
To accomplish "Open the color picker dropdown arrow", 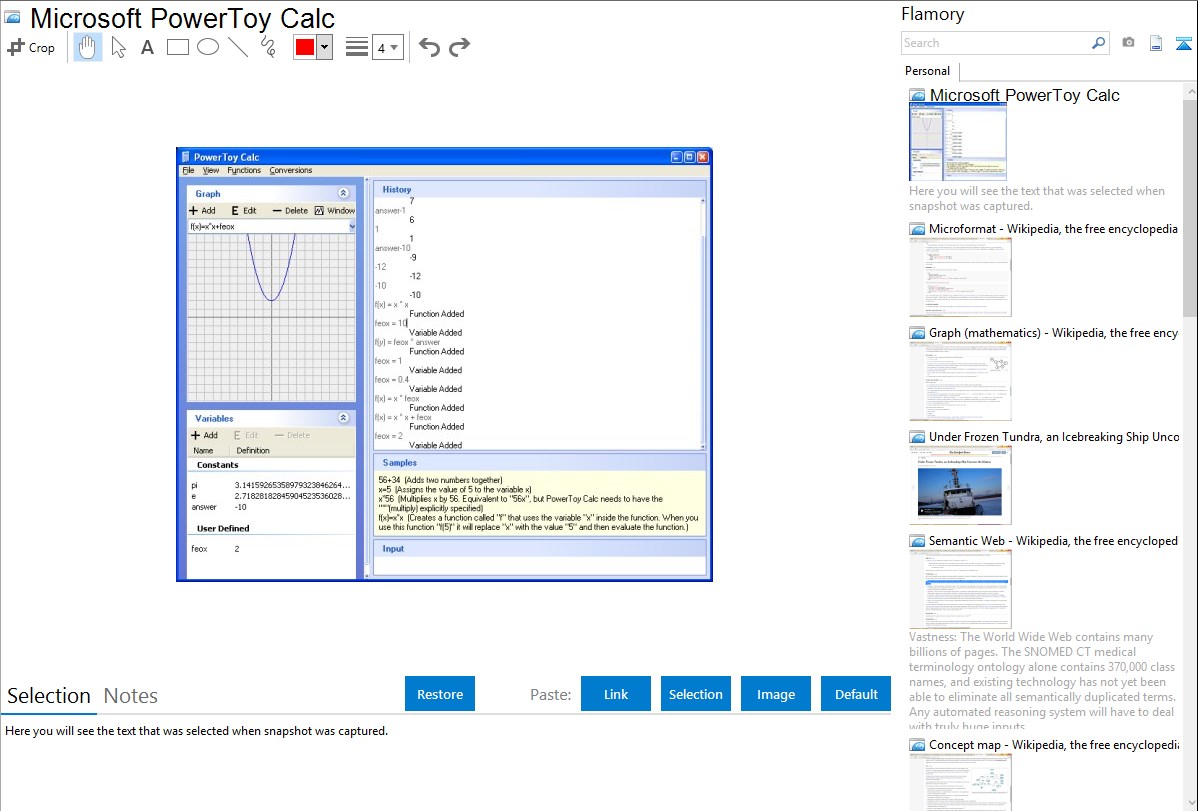I will pos(325,47).
